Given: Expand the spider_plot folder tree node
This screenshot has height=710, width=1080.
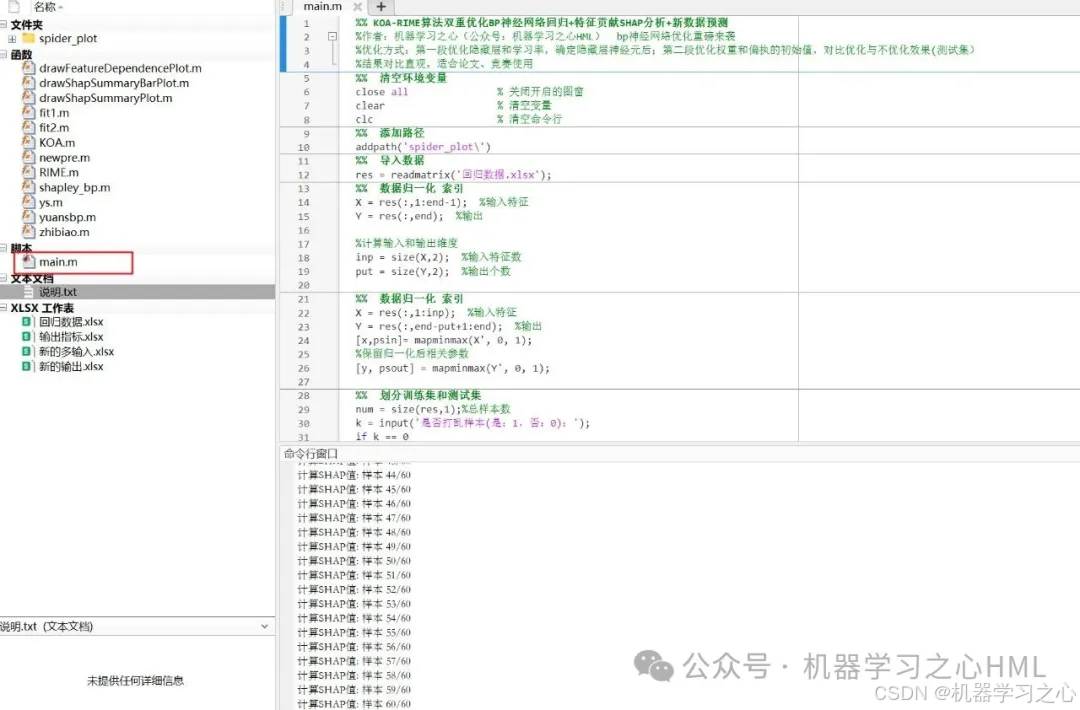Looking at the screenshot, I should coord(12,39).
